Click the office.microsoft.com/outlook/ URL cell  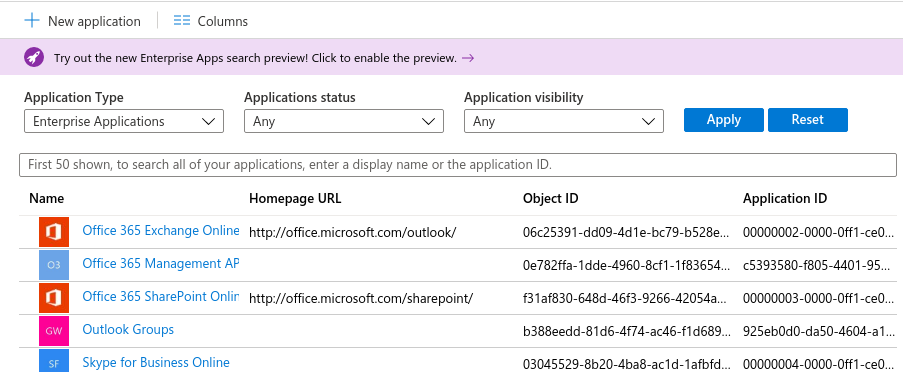point(352,232)
